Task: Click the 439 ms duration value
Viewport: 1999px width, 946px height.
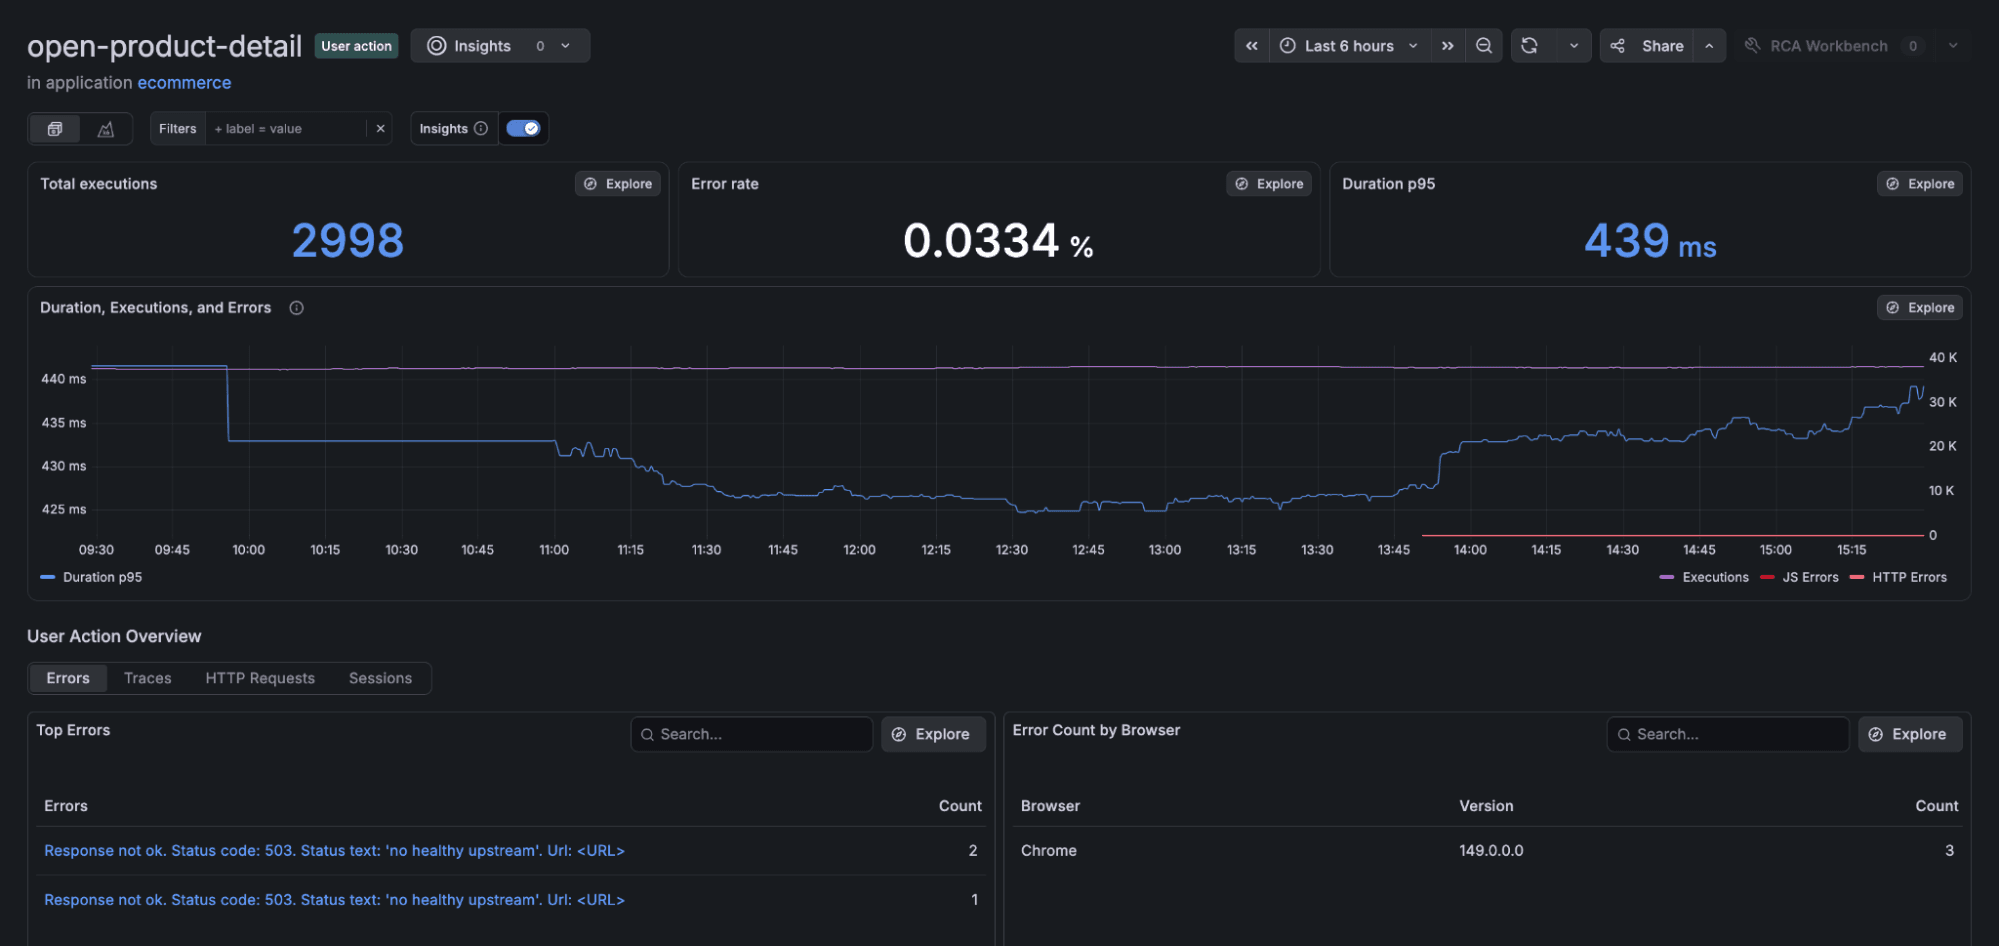Action: coord(1650,241)
